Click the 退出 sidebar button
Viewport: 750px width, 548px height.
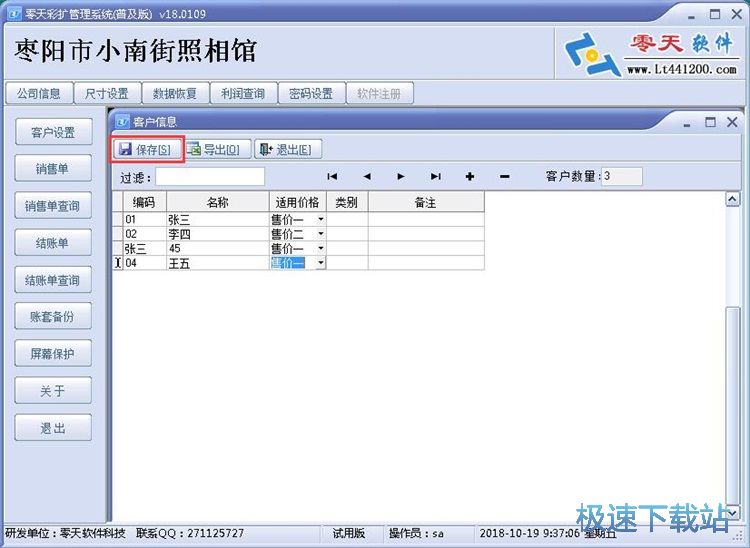[x=53, y=427]
